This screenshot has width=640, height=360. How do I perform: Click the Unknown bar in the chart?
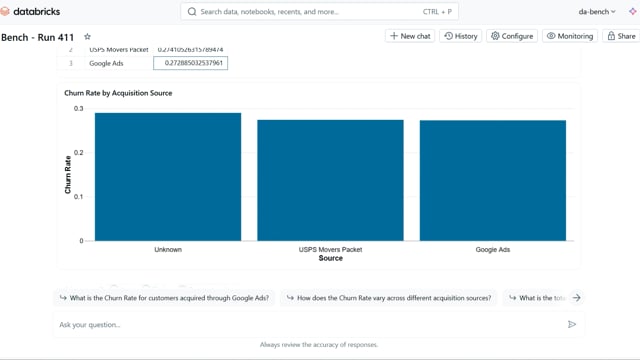click(x=168, y=177)
